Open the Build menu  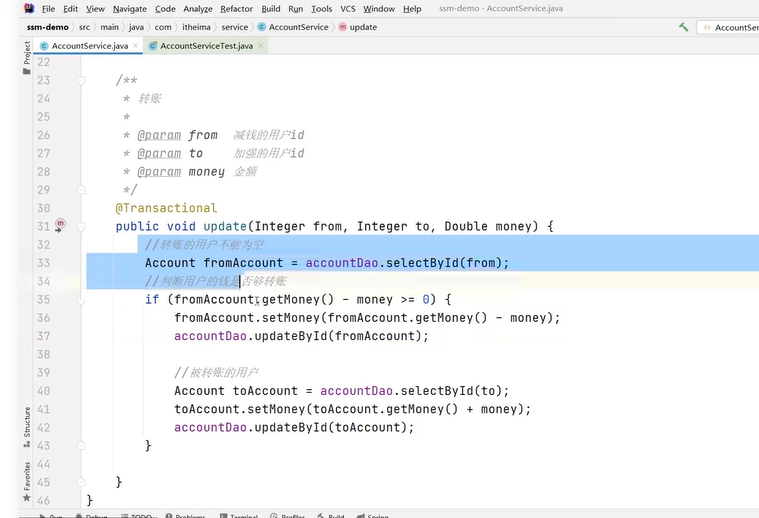(271, 9)
